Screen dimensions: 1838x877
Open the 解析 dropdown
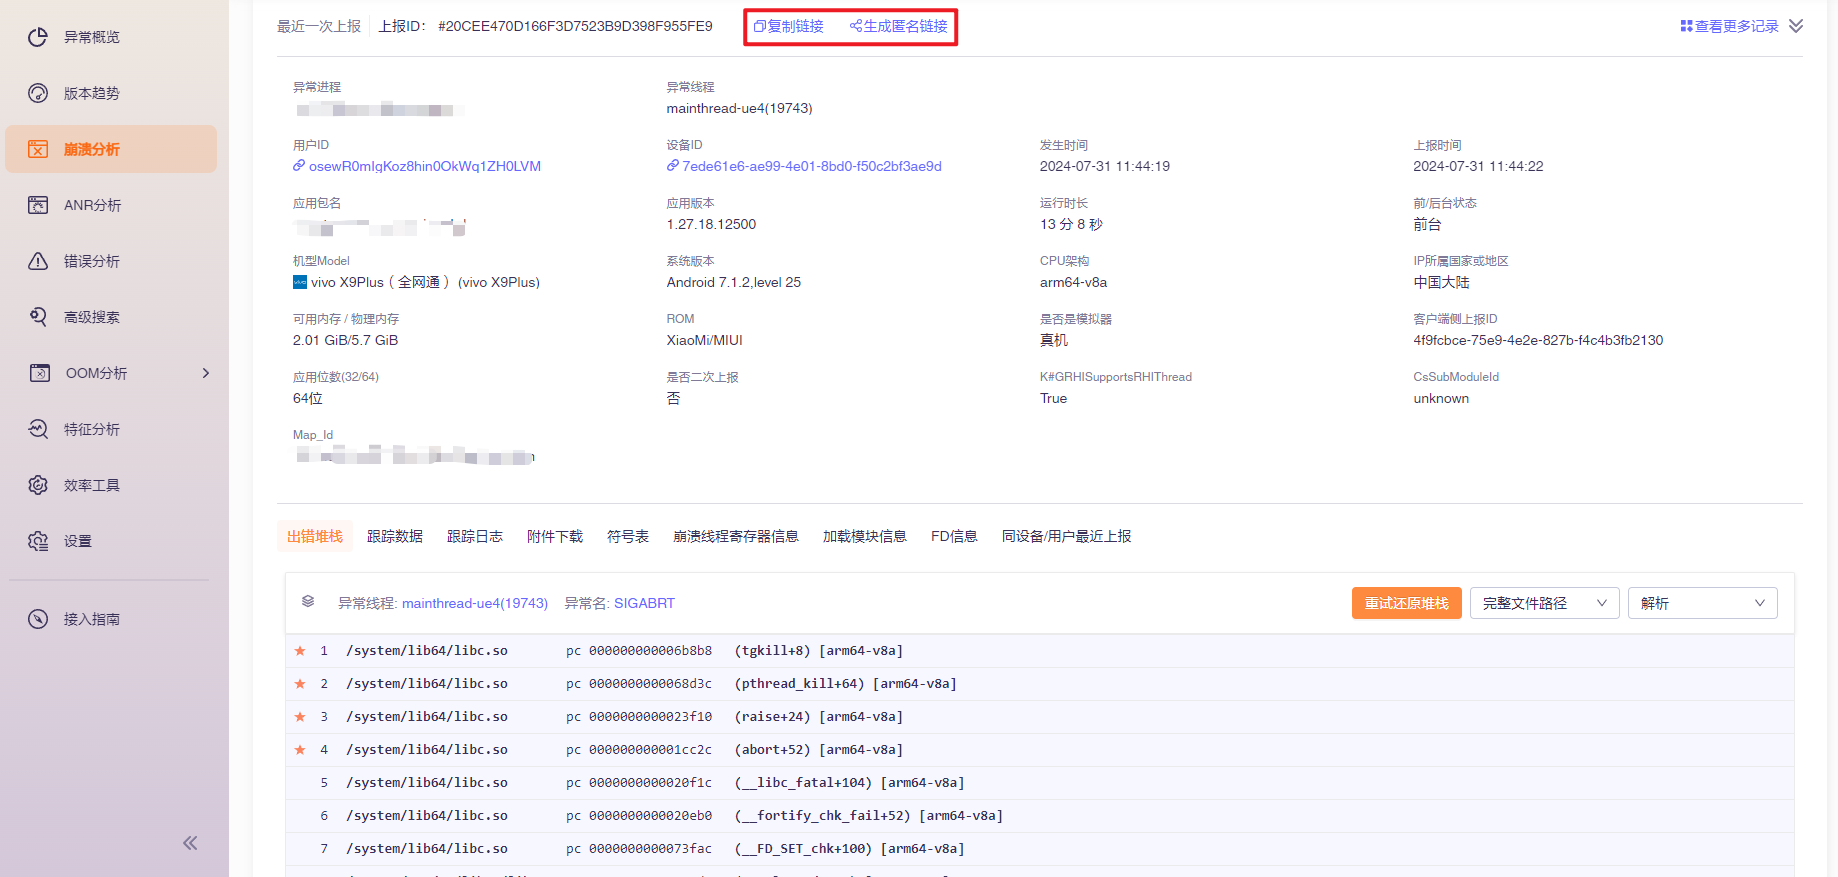click(1702, 603)
